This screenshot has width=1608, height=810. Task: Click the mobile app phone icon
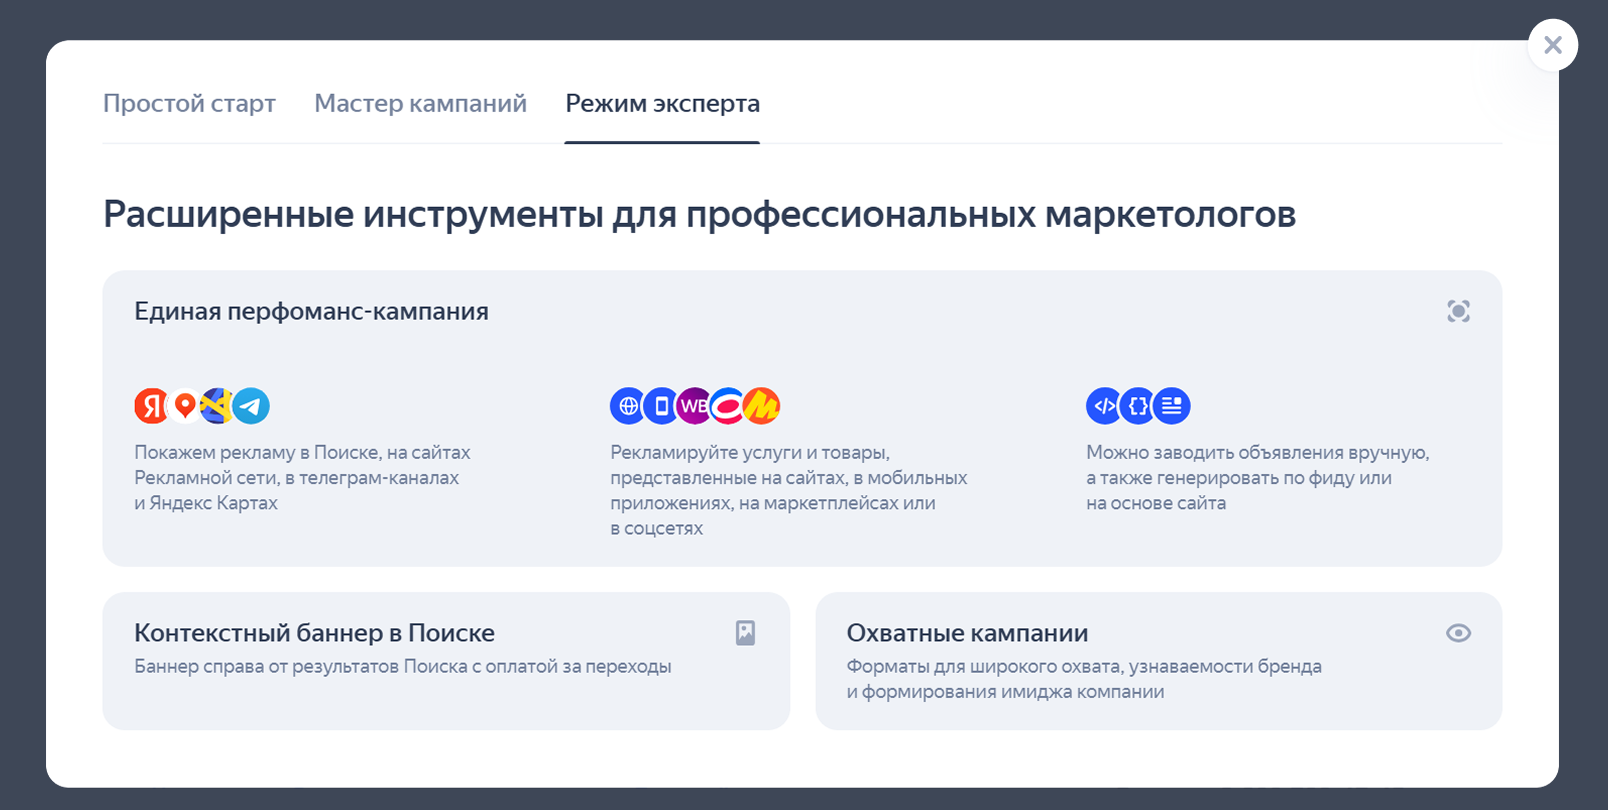(661, 406)
